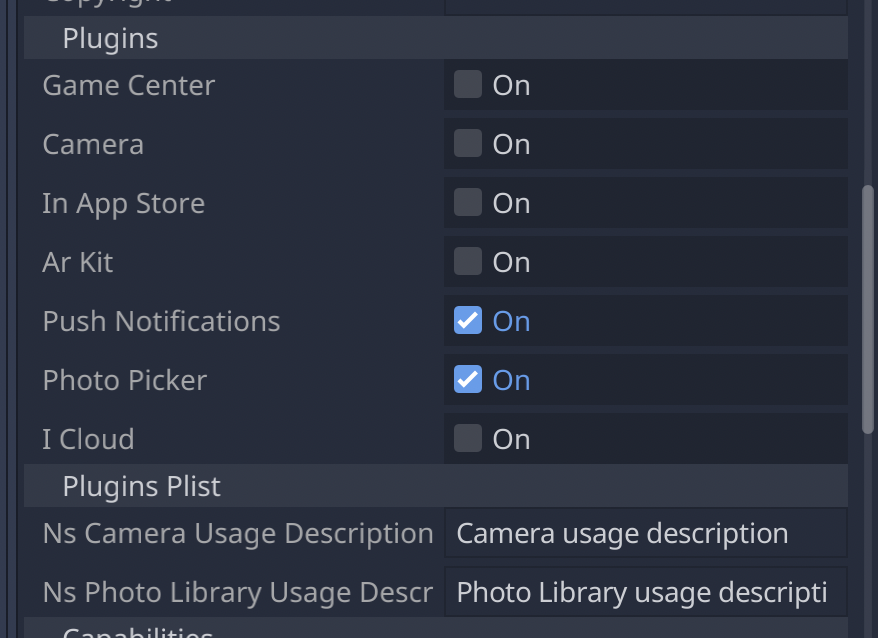Enable the Camera plugin
Viewport: 878px width, 638px height.
tap(467, 143)
